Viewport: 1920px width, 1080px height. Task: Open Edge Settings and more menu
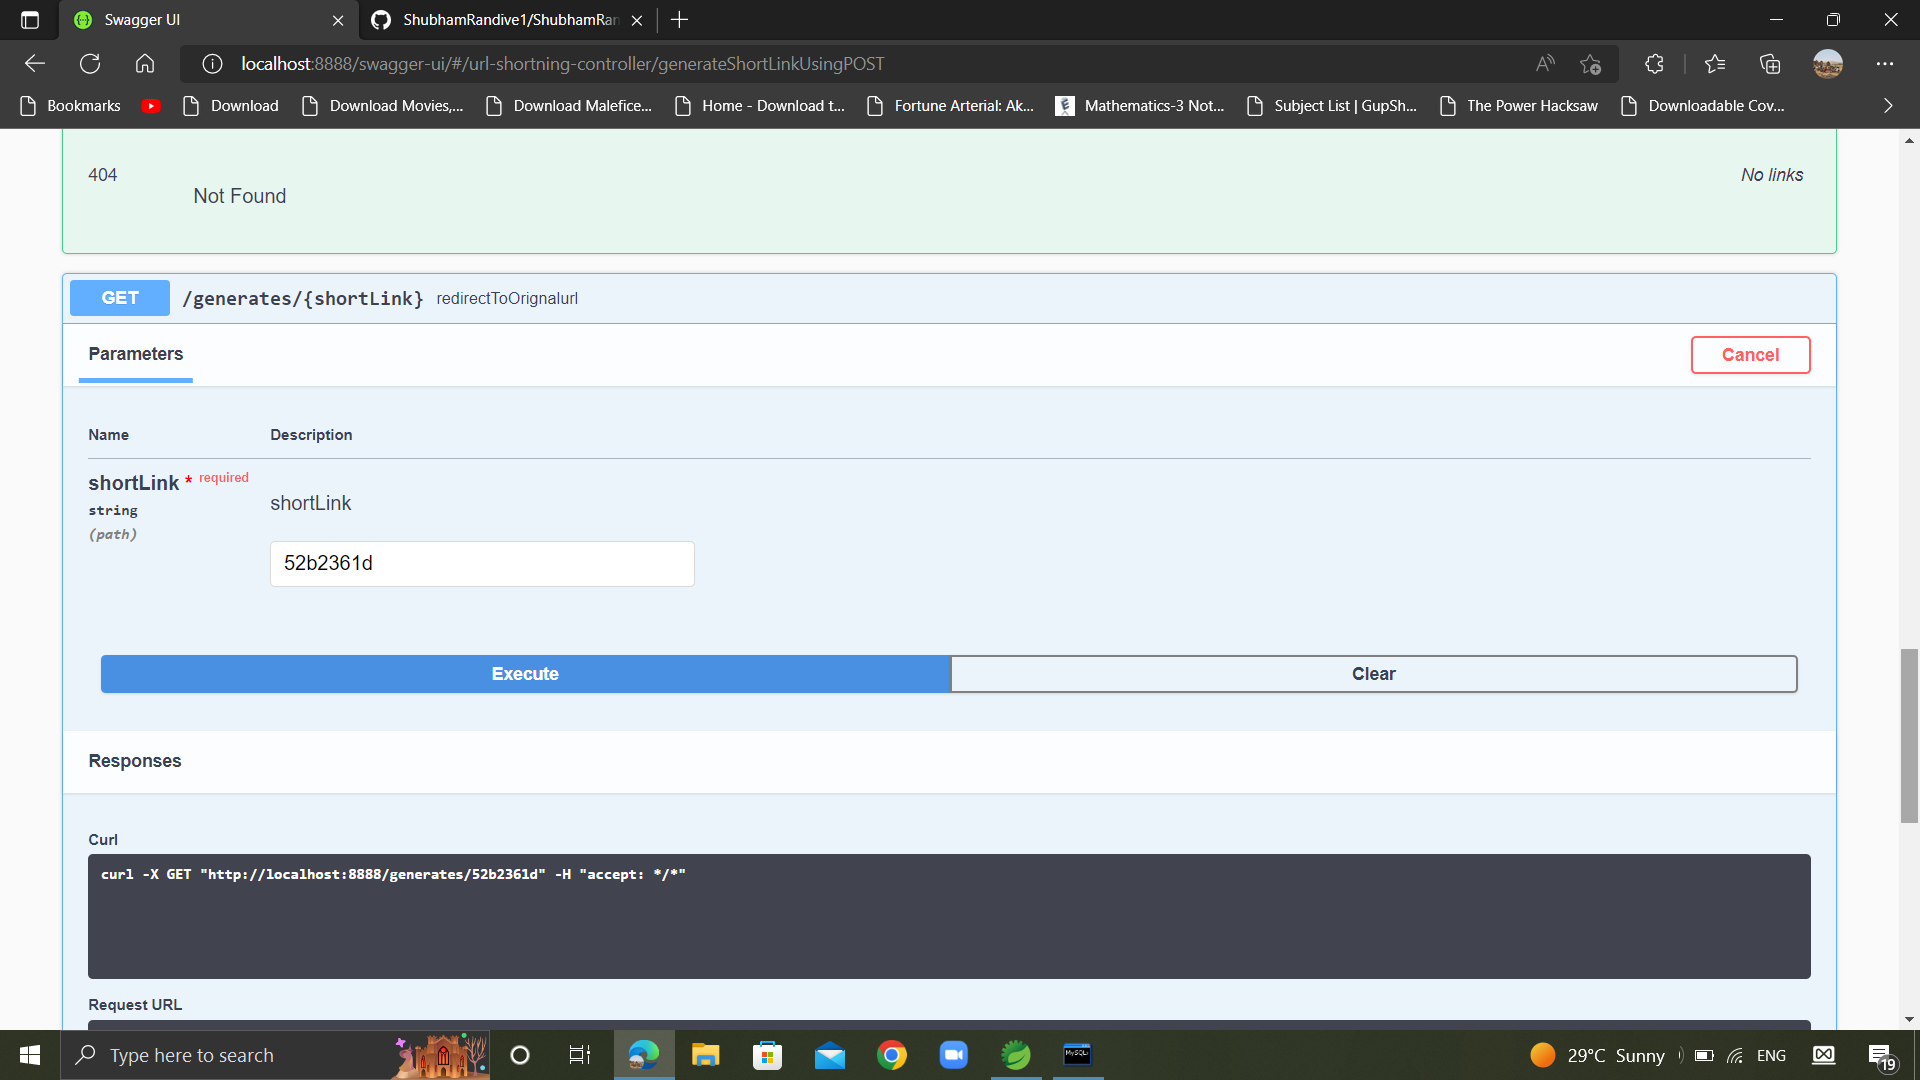pyautogui.click(x=1885, y=63)
